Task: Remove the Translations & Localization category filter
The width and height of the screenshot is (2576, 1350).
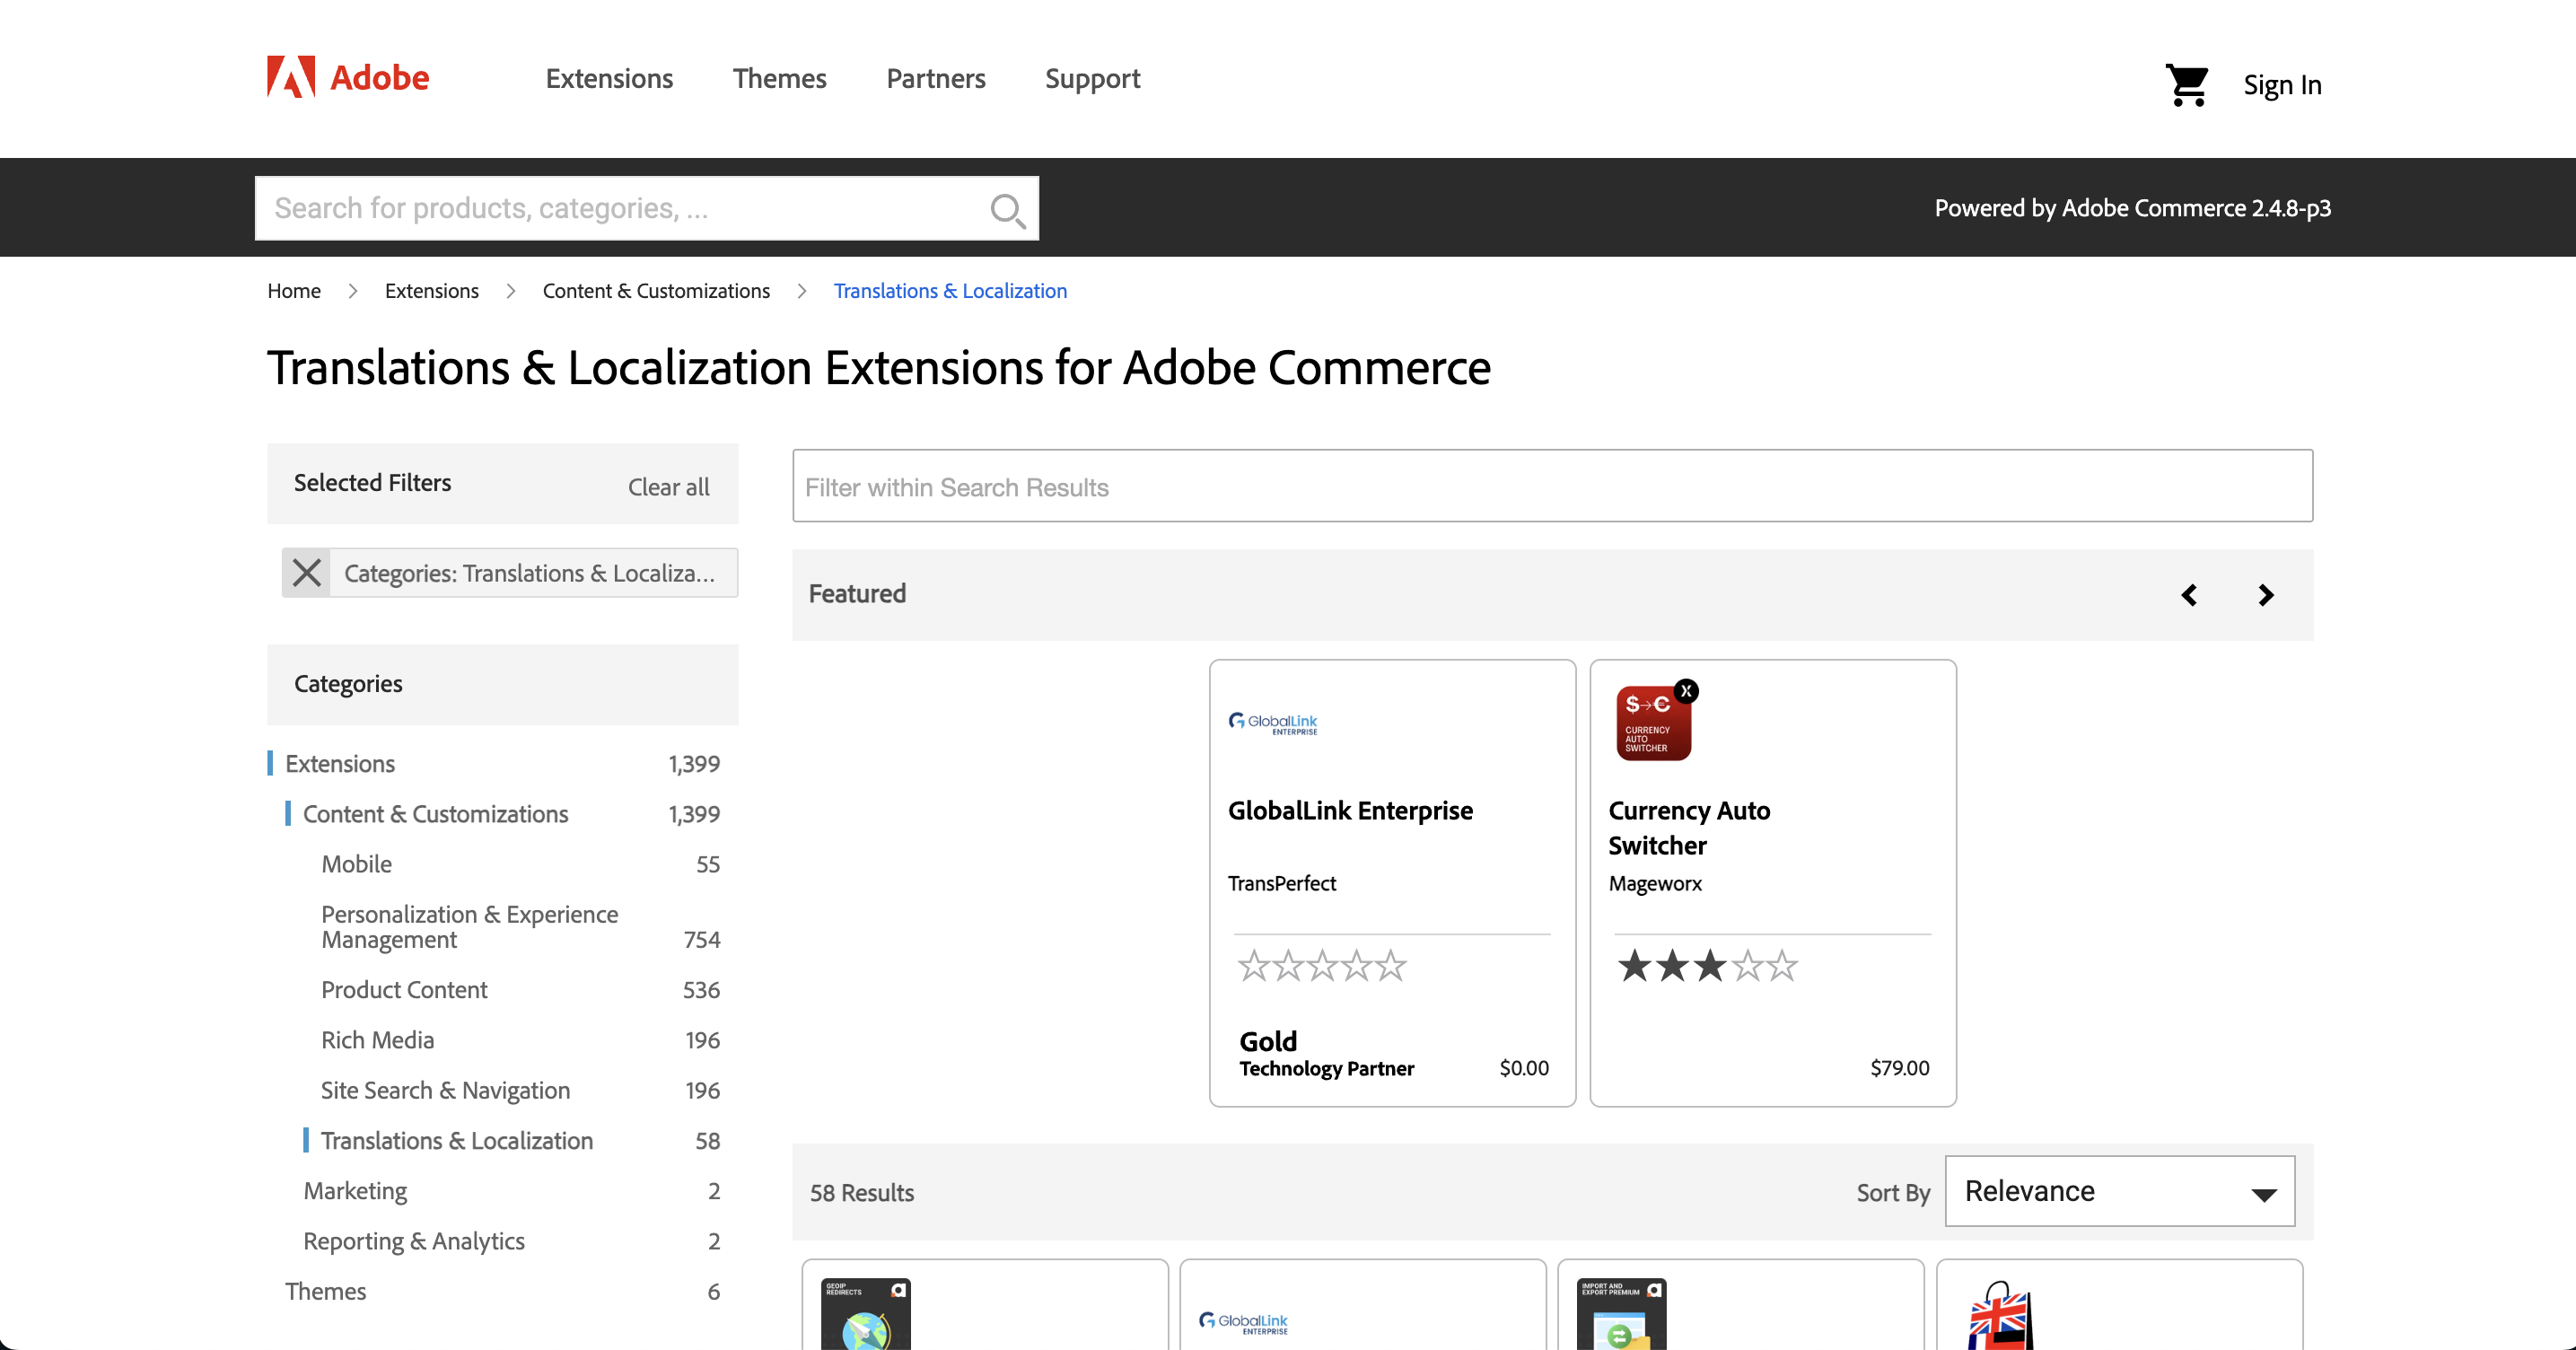Action: [x=307, y=573]
